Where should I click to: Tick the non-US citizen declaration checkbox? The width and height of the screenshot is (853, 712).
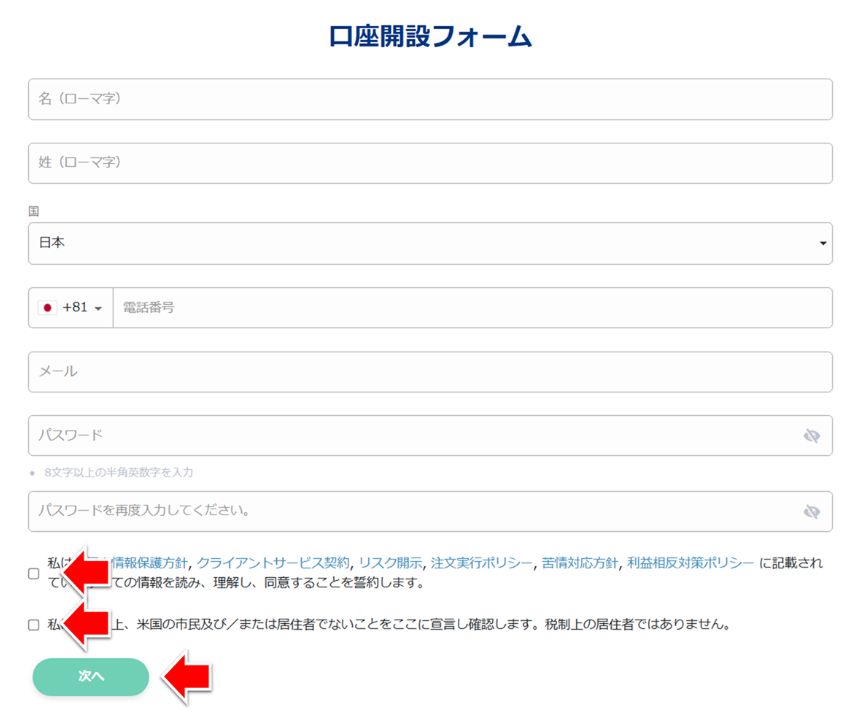(x=34, y=625)
